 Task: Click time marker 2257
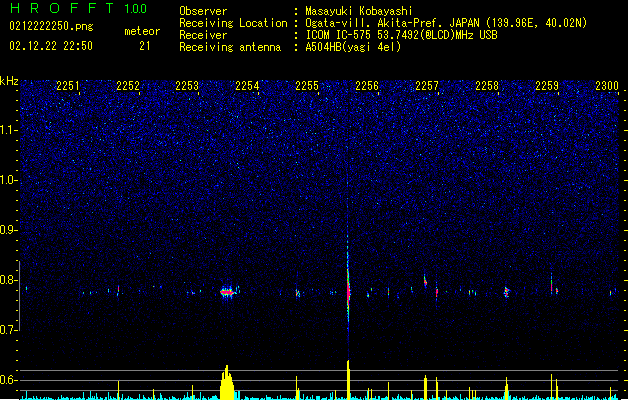coord(427,85)
